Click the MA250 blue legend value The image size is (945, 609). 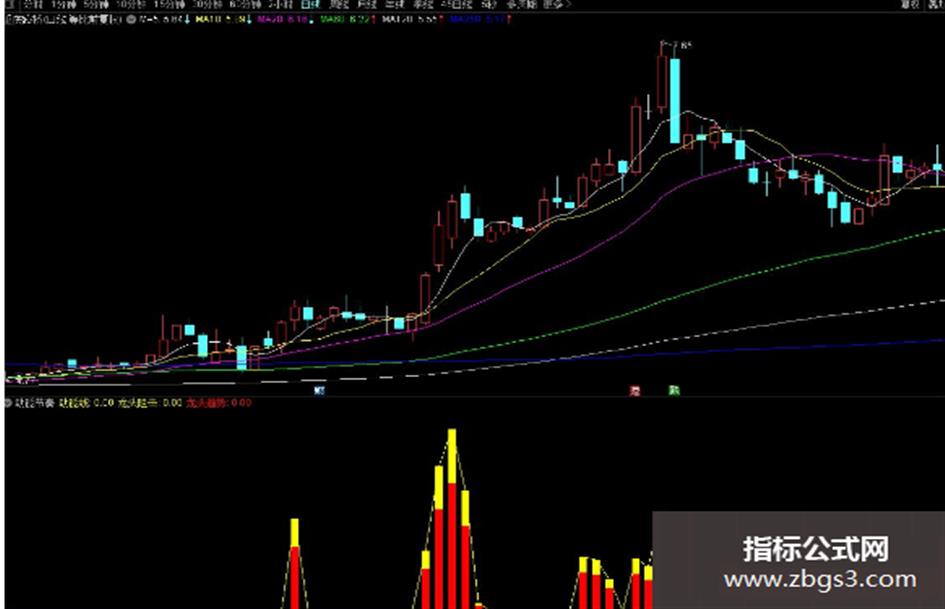478,19
